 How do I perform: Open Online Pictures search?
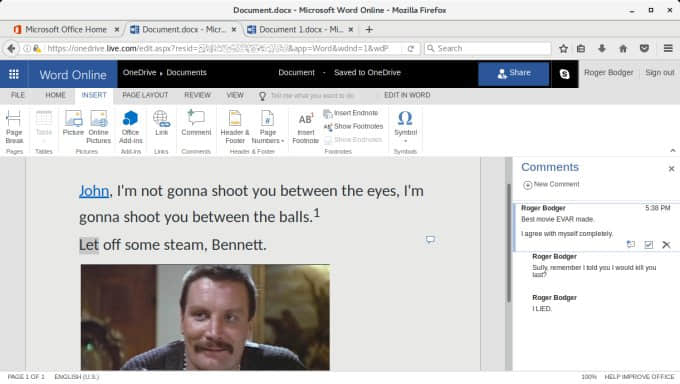pyautogui.click(x=98, y=126)
